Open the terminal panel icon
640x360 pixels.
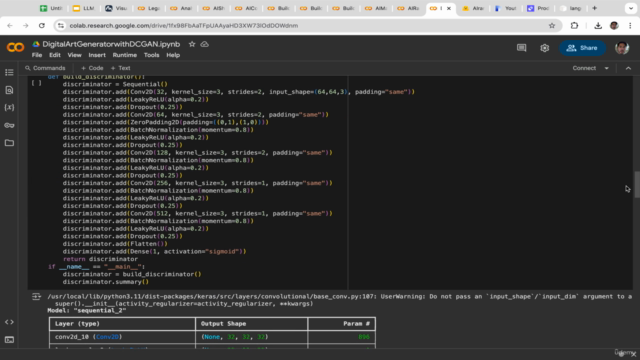[x=9, y=340]
